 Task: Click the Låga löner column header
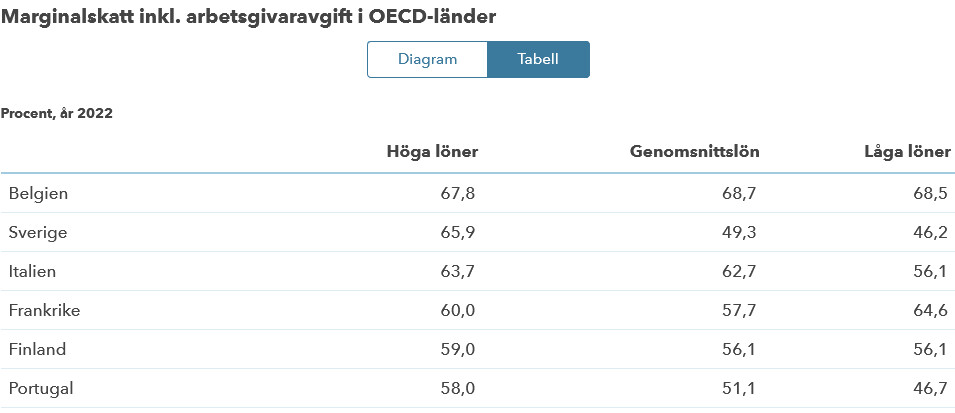906,152
